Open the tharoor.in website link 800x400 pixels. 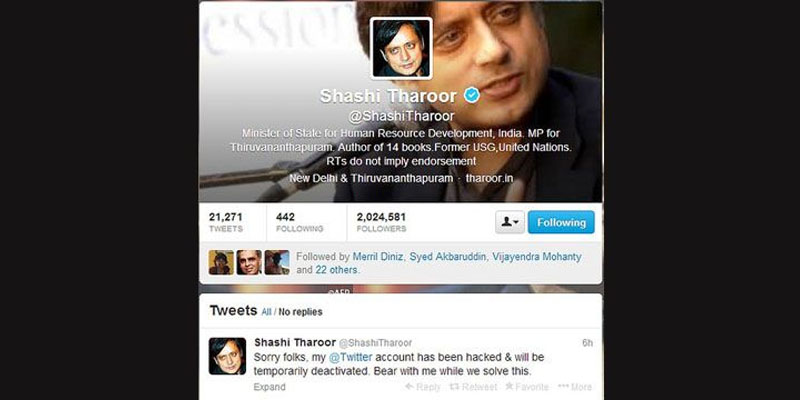(x=489, y=179)
